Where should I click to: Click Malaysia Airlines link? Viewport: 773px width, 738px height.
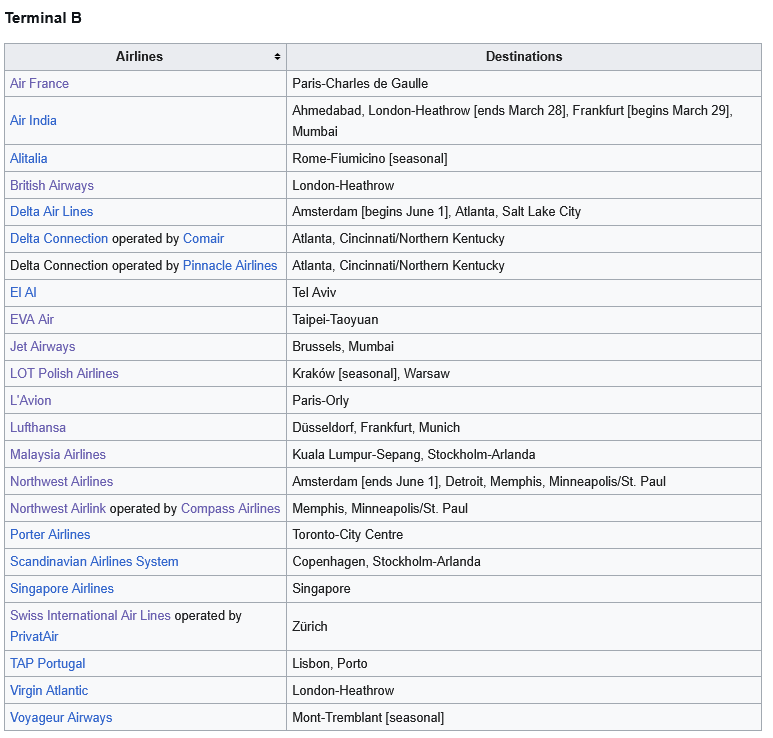pos(58,455)
